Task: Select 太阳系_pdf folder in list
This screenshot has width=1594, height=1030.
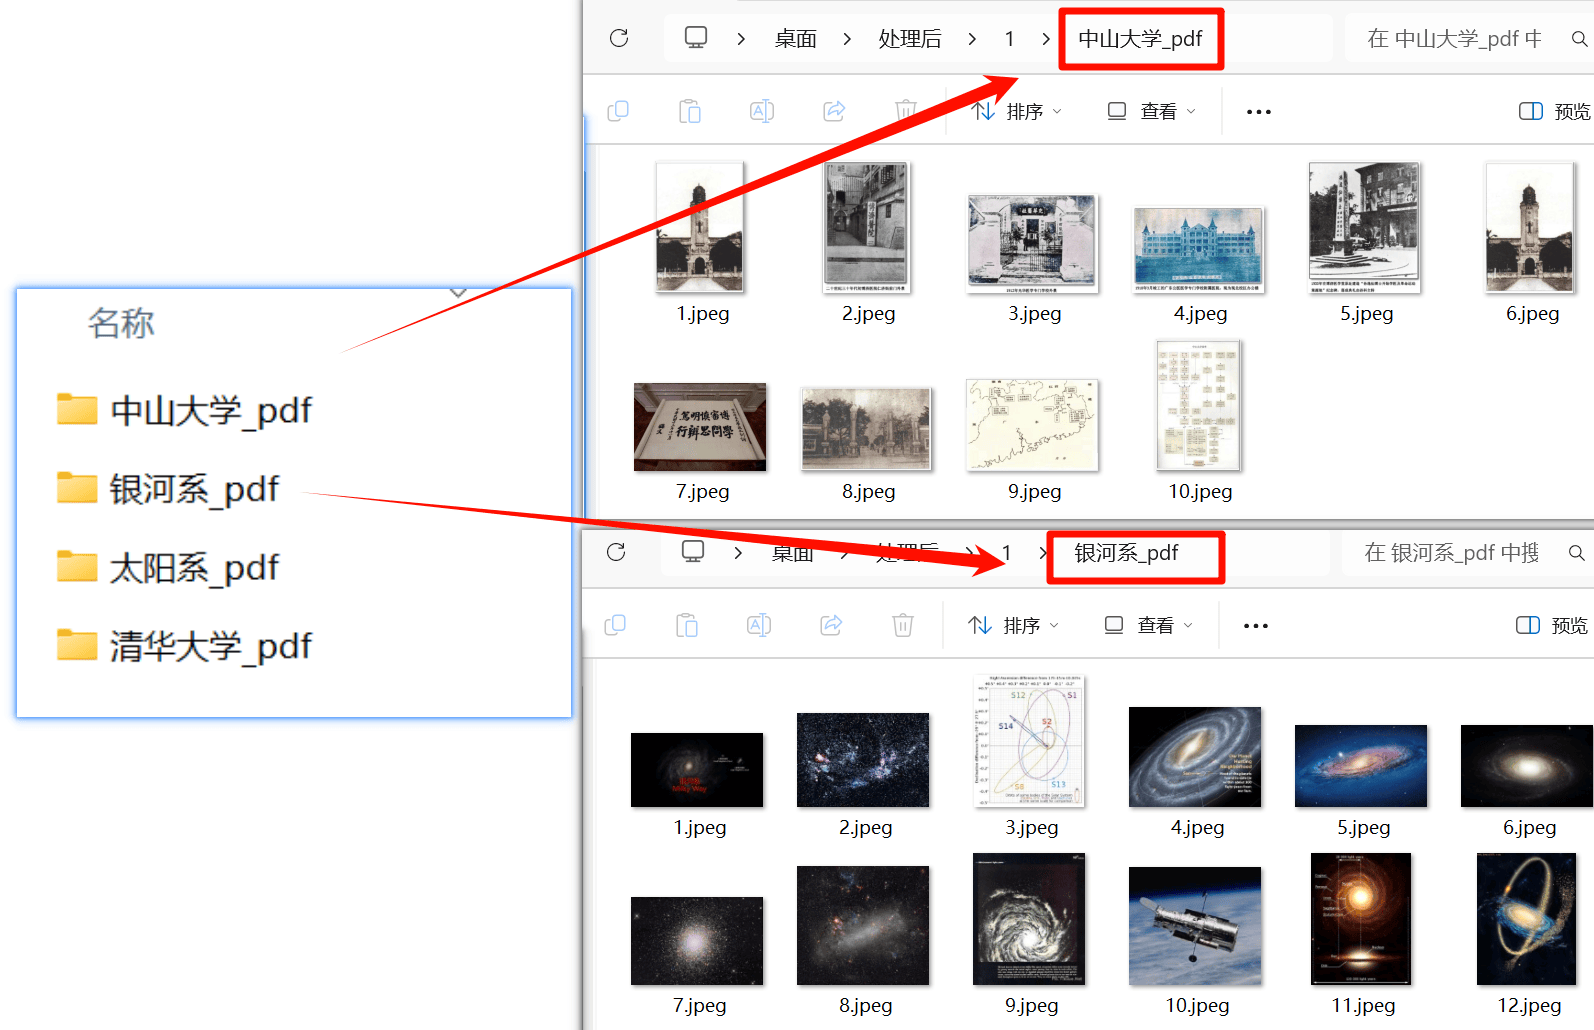Action: tap(168, 568)
